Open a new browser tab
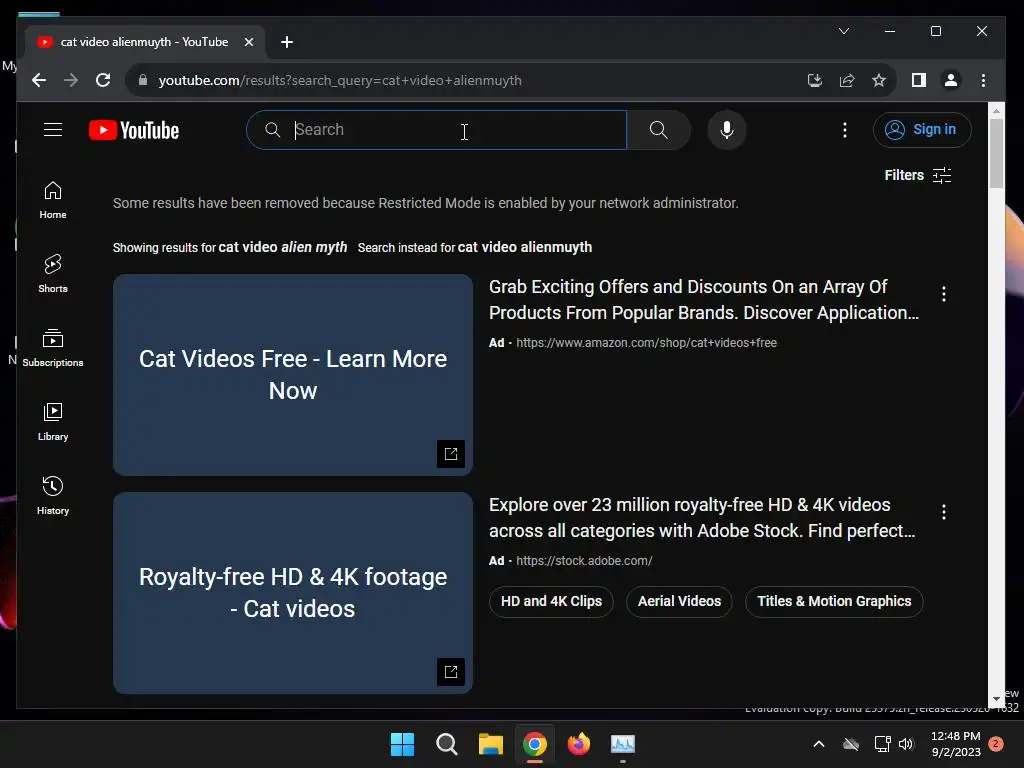 coord(287,42)
